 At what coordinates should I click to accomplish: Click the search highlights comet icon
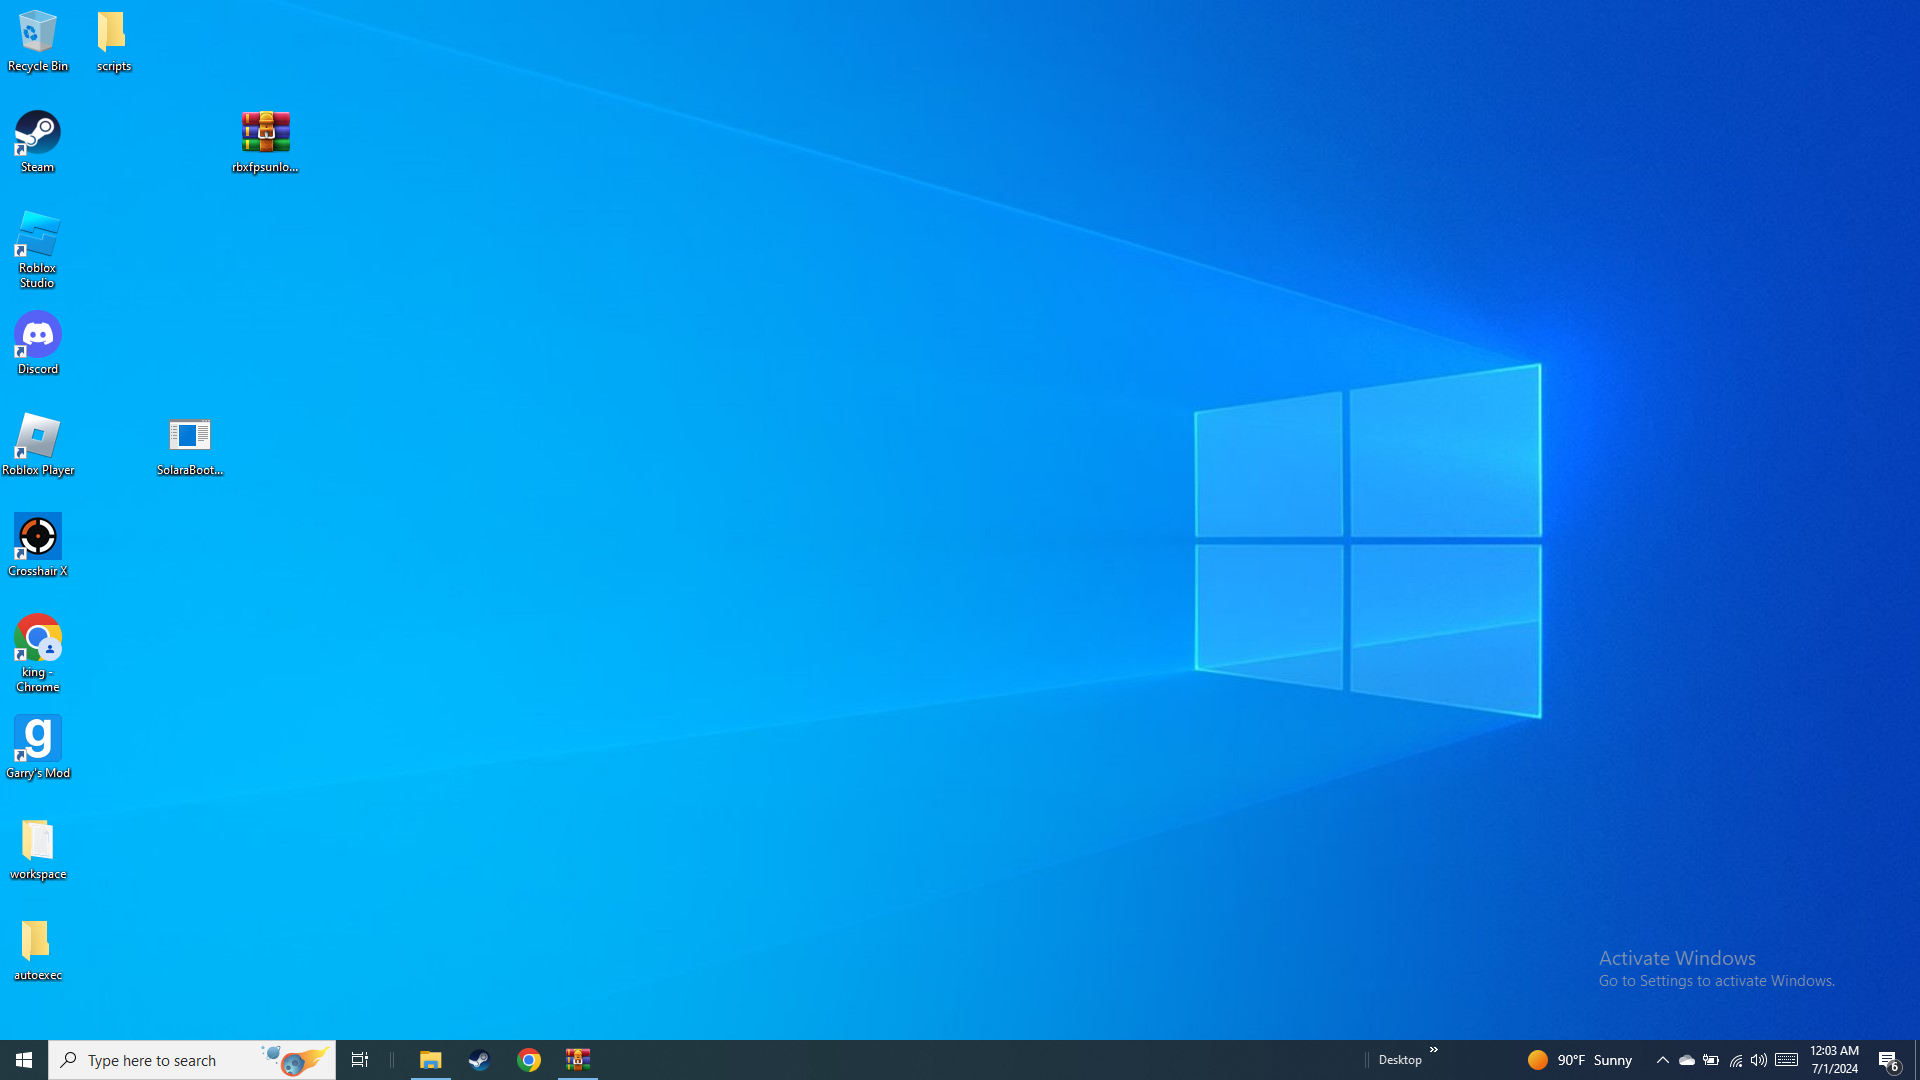tap(294, 1060)
